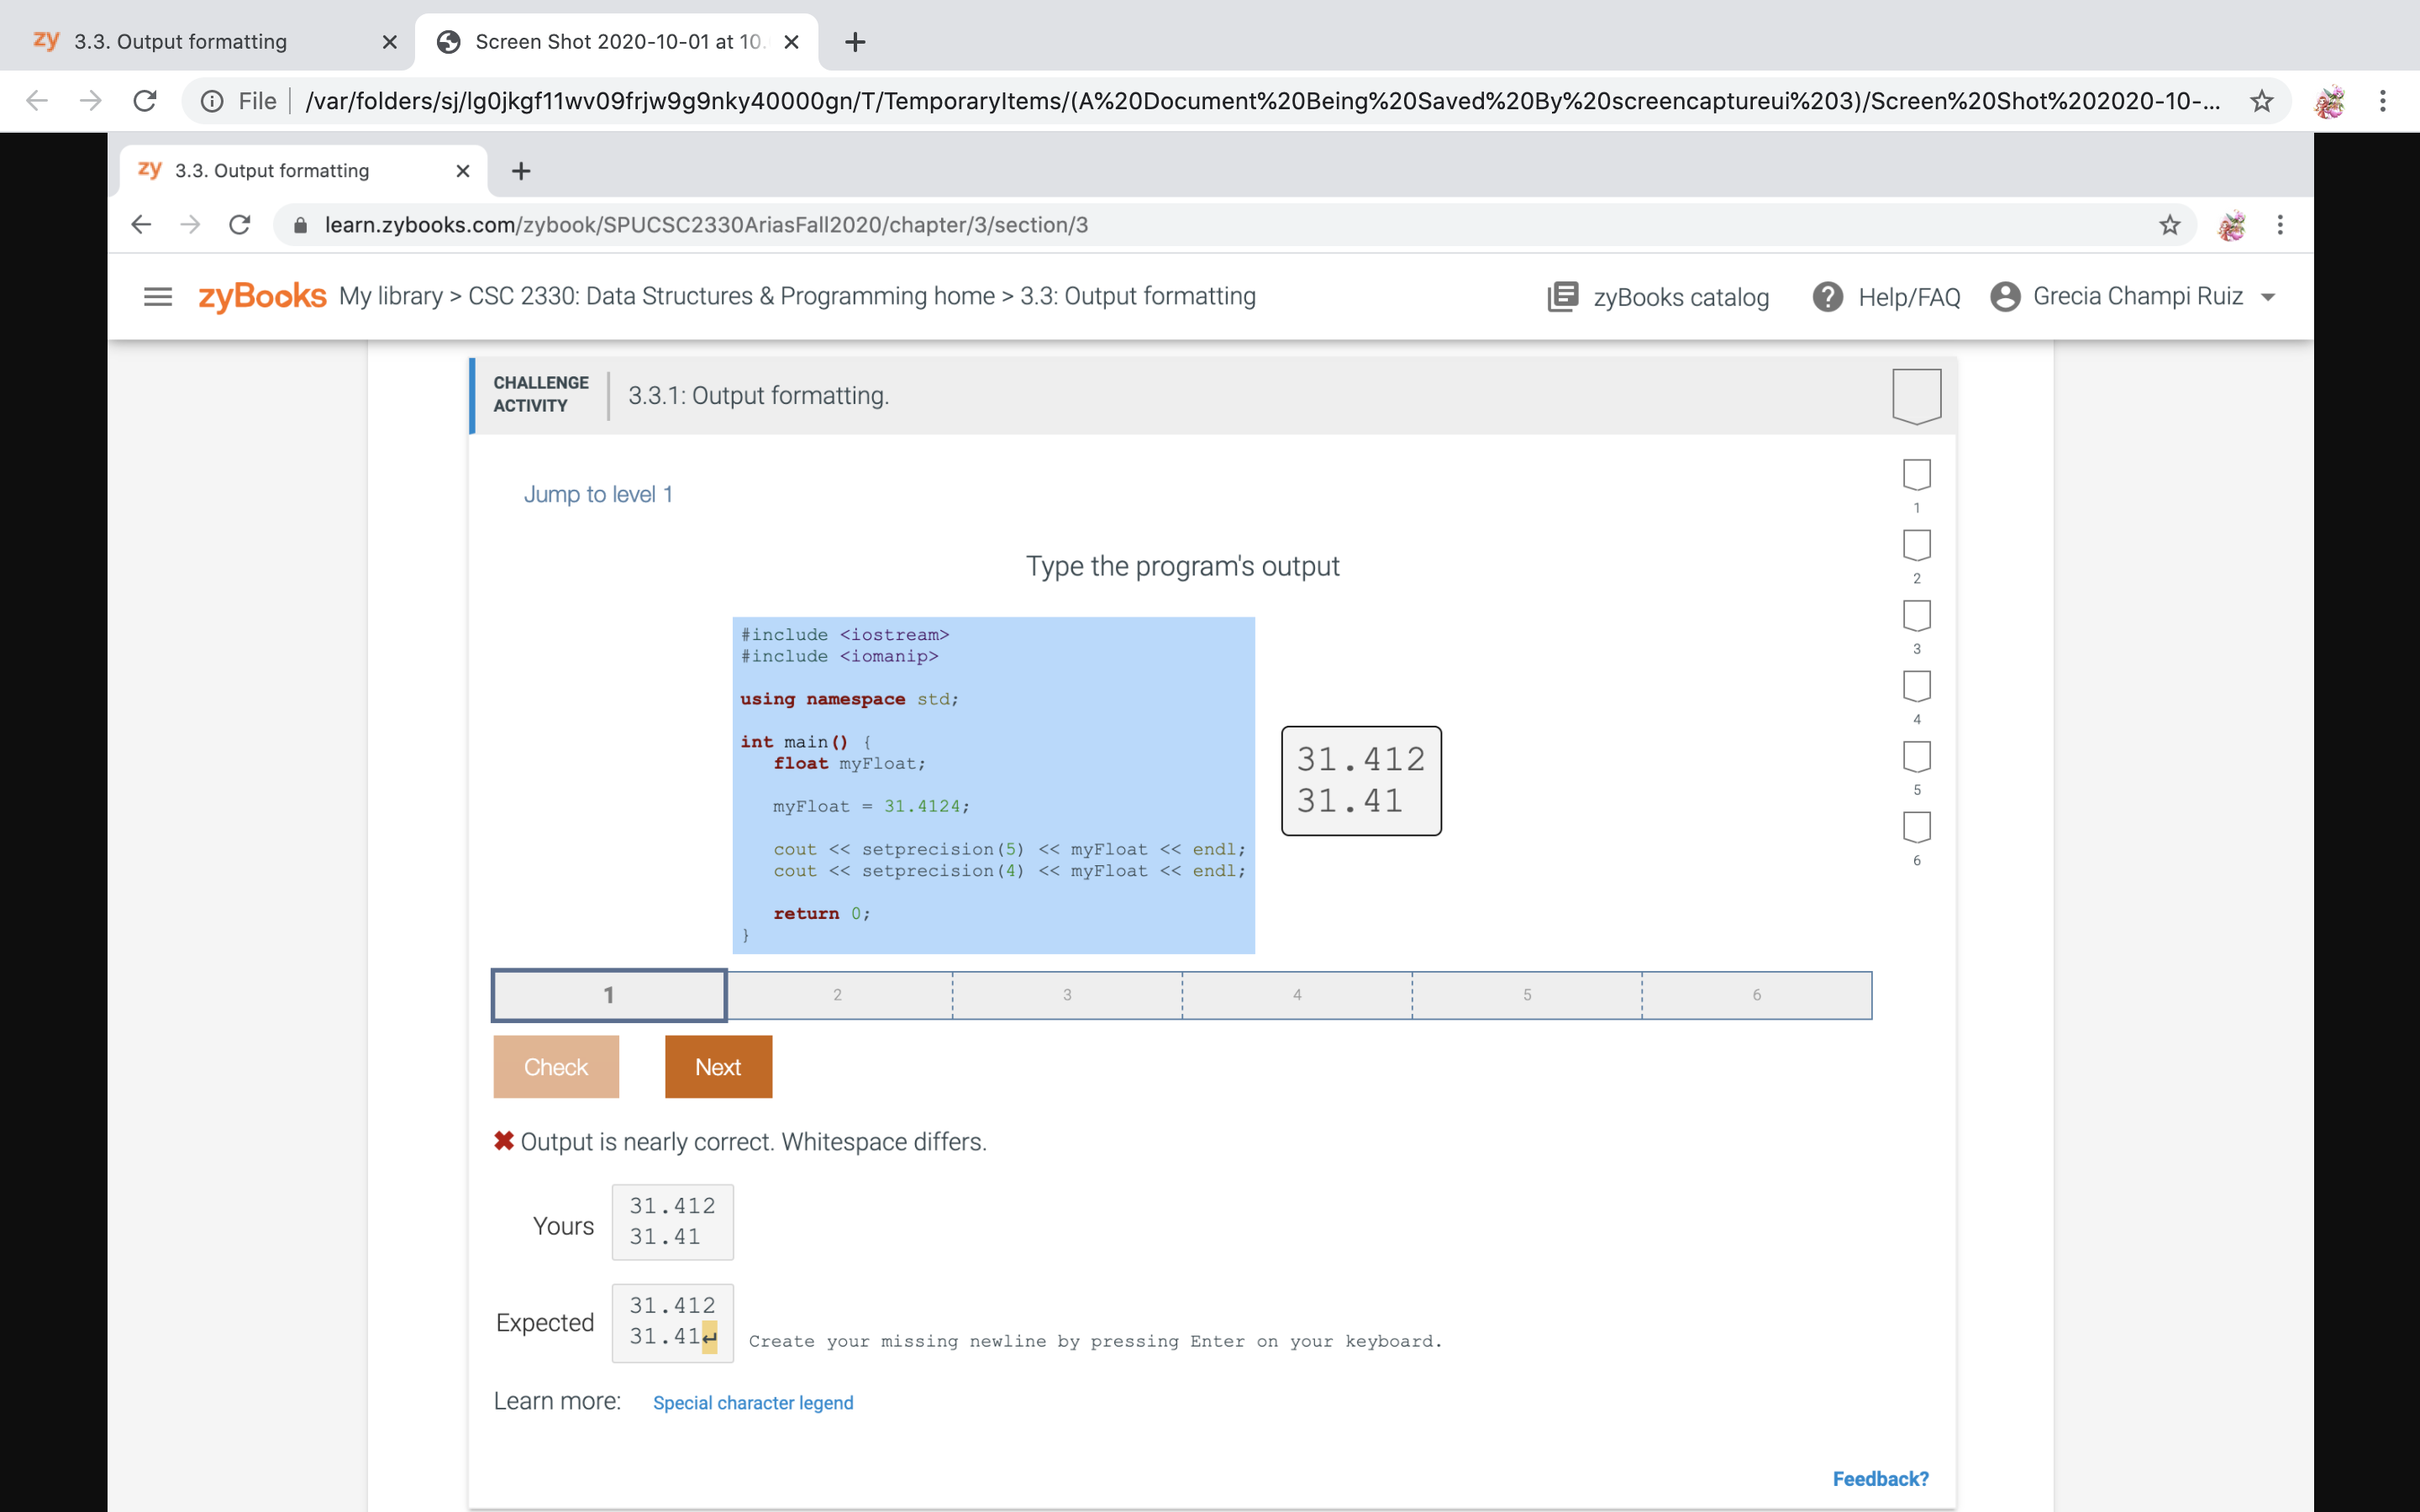Open Help/FAQ with the question mark icon
The width and height of the screenshot is (2420, 1512).
point(1827,297)
